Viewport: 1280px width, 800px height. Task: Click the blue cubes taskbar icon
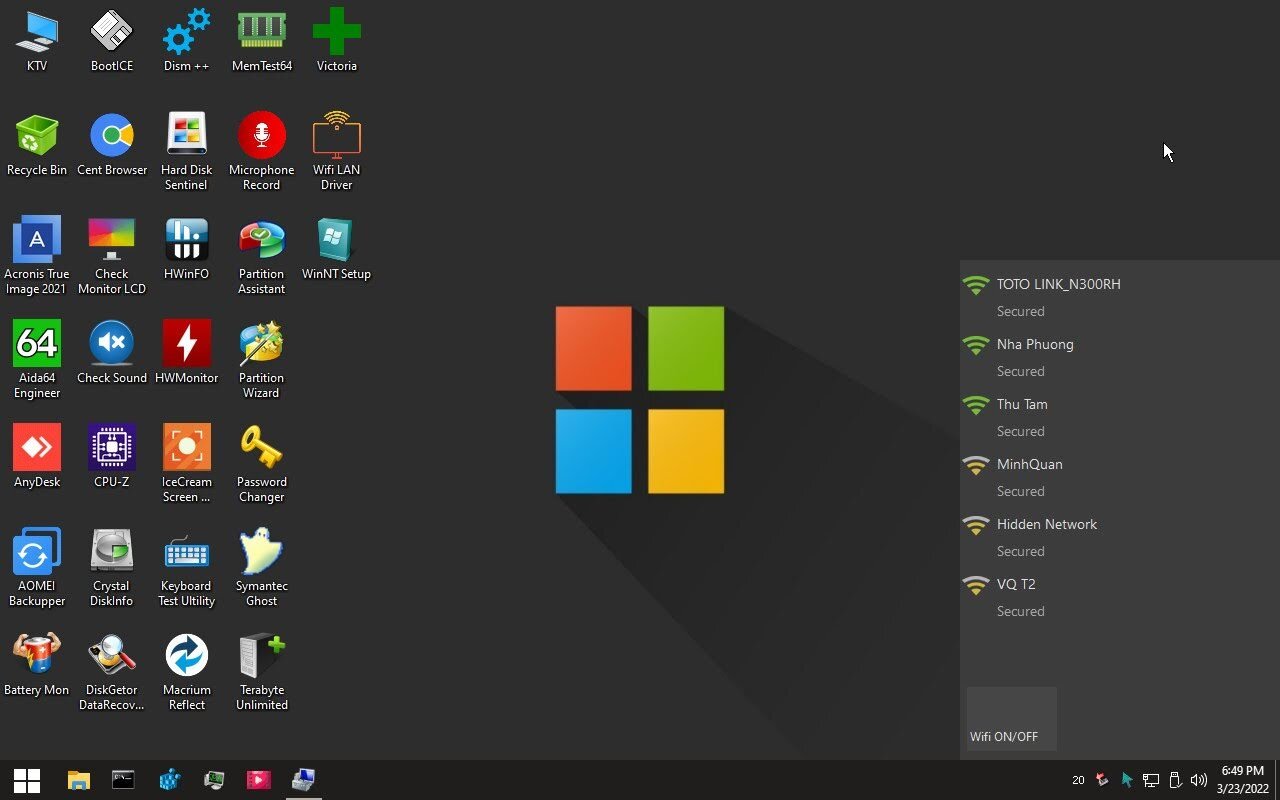pyautogui.click(x=169, y=780)
